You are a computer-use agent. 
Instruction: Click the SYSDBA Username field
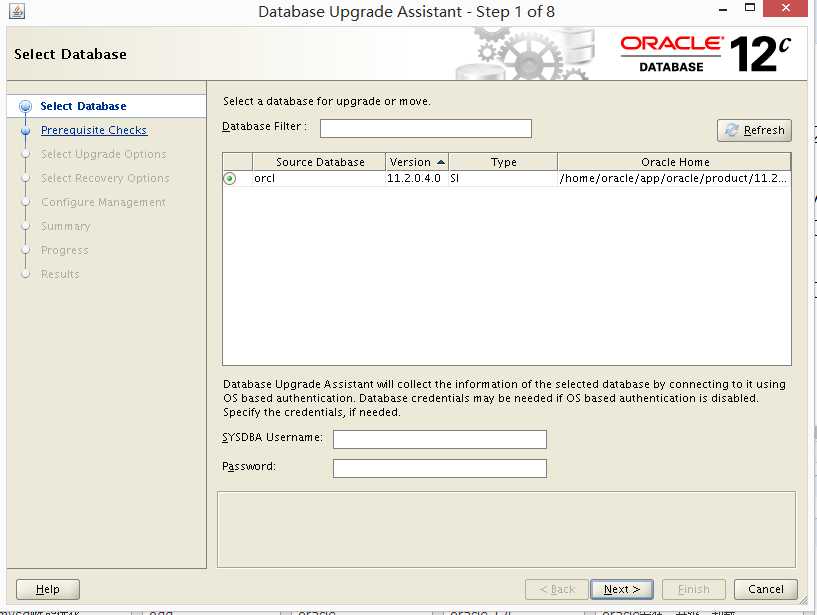pyautogui.click(x=440, y=439)
